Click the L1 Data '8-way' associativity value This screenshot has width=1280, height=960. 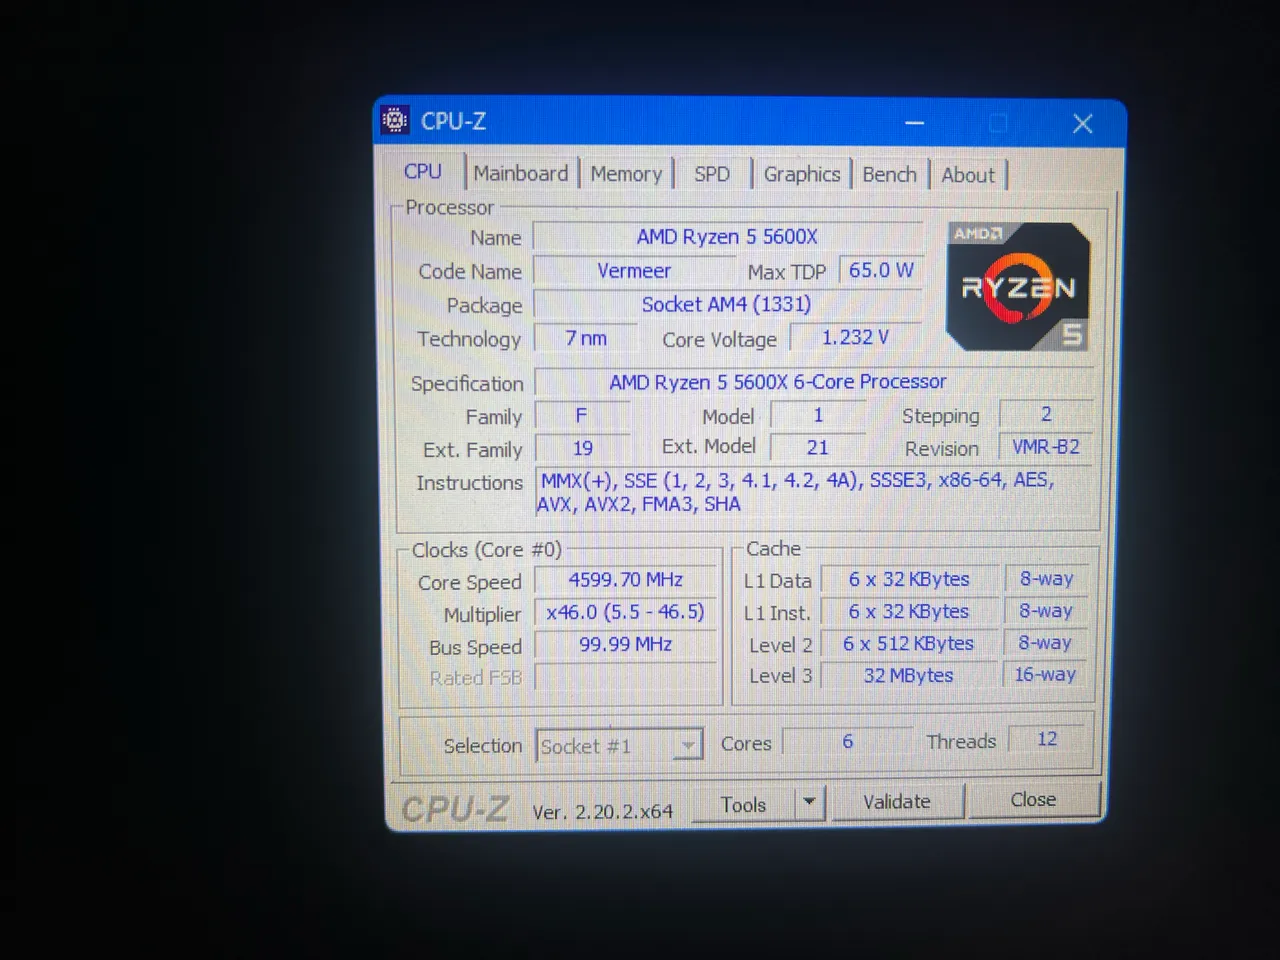tap(1046, 578)
